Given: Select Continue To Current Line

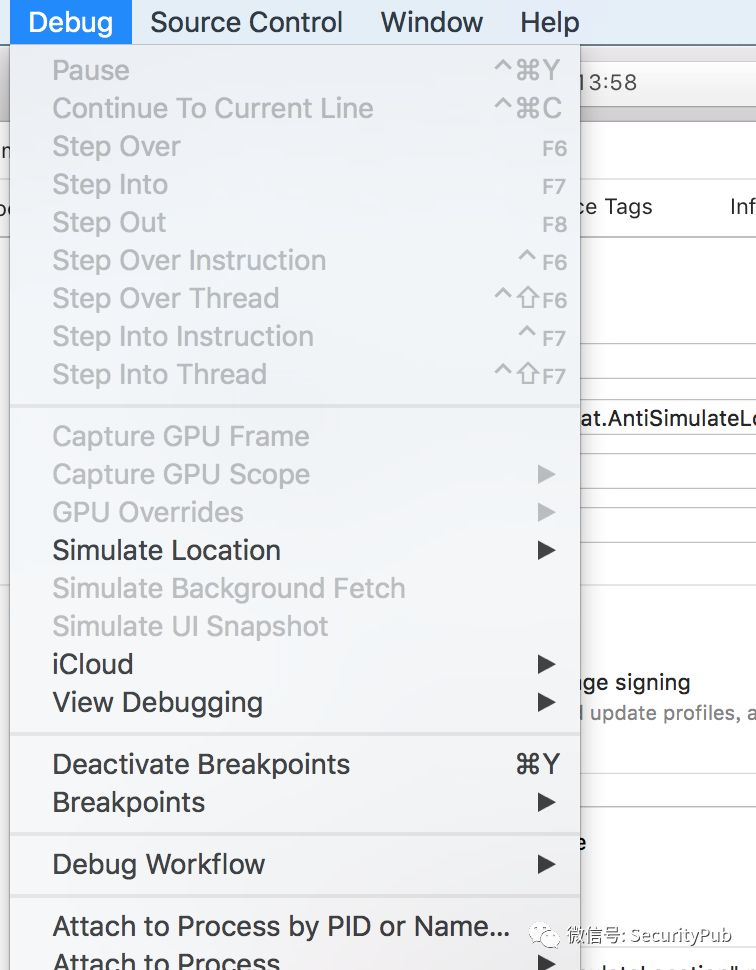Looking at the screenshot, I should pyautogui.click(x=212, y=108).
